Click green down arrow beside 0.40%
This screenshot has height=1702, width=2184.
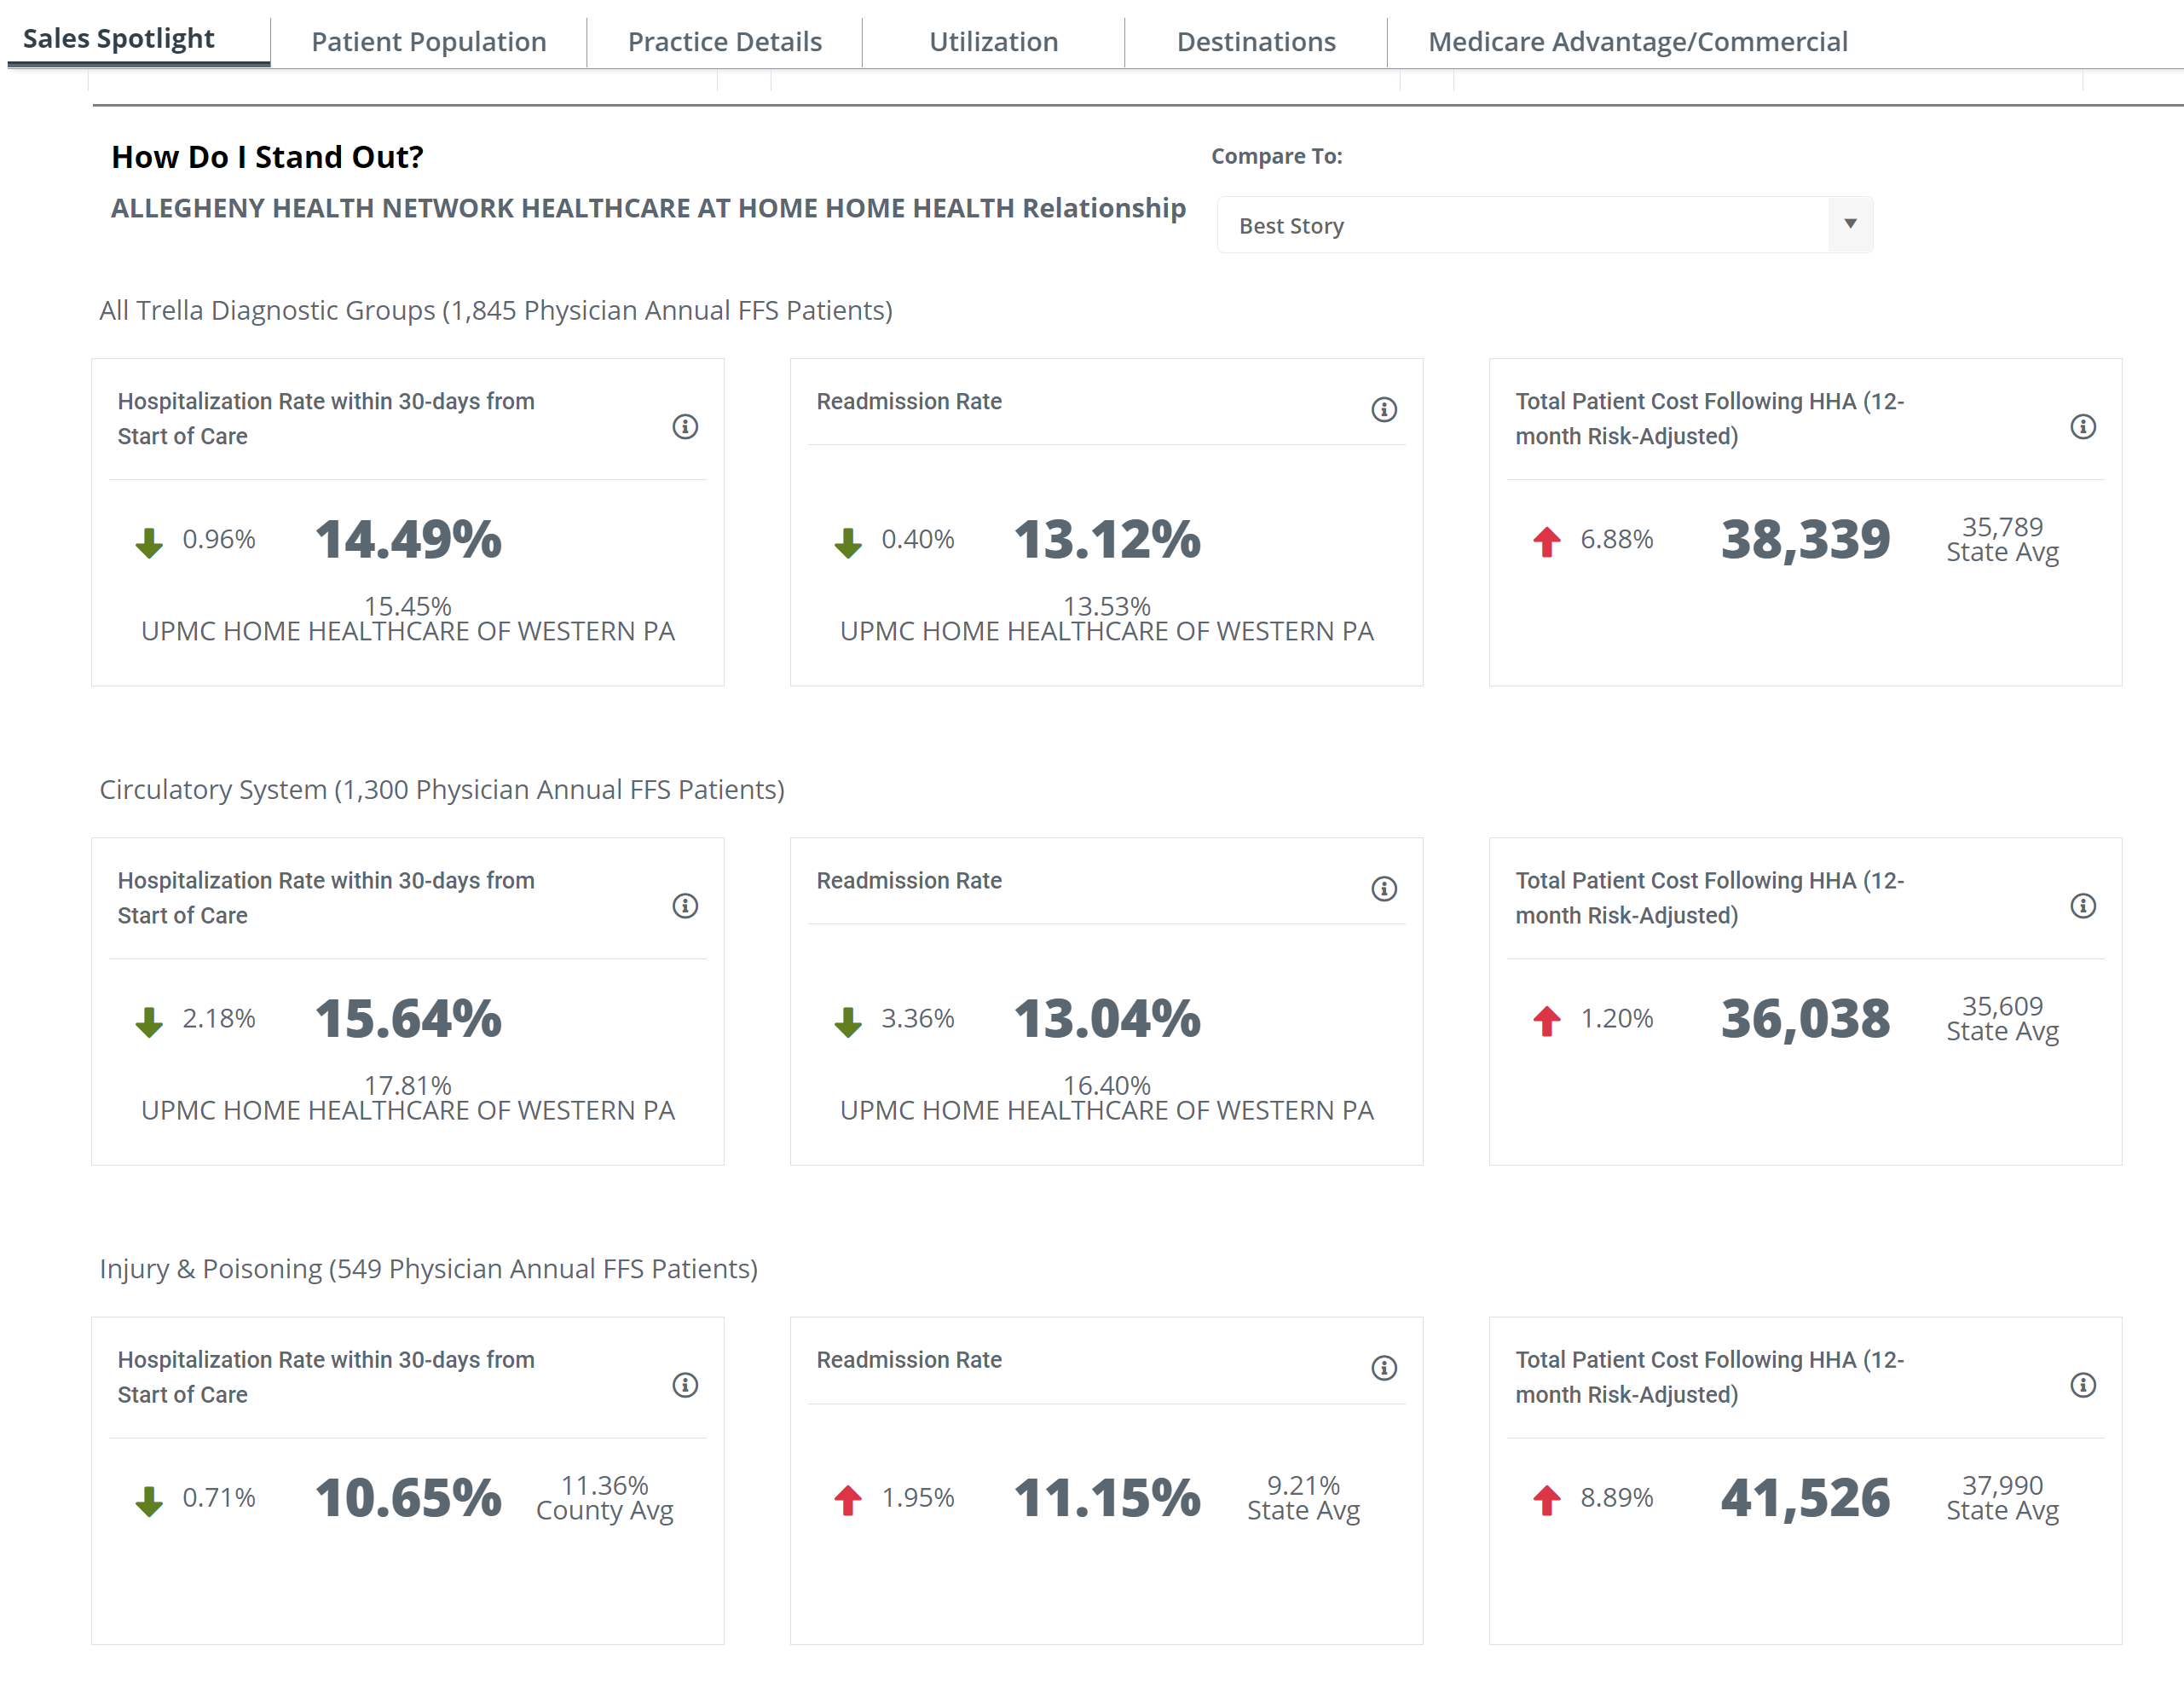(x=848, y=543)
